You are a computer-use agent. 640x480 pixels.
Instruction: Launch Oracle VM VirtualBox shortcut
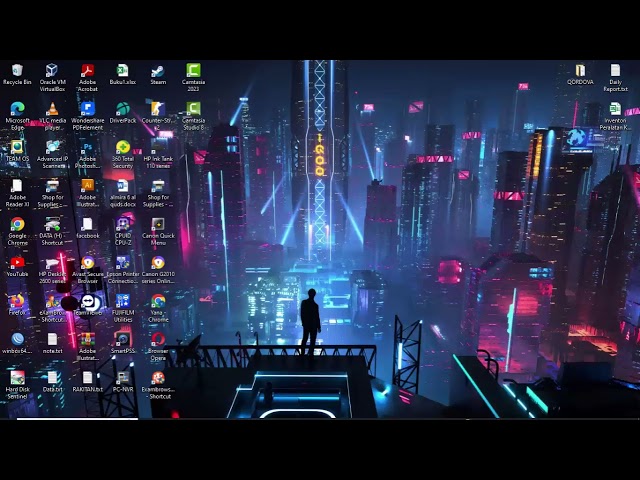point(52,78)
